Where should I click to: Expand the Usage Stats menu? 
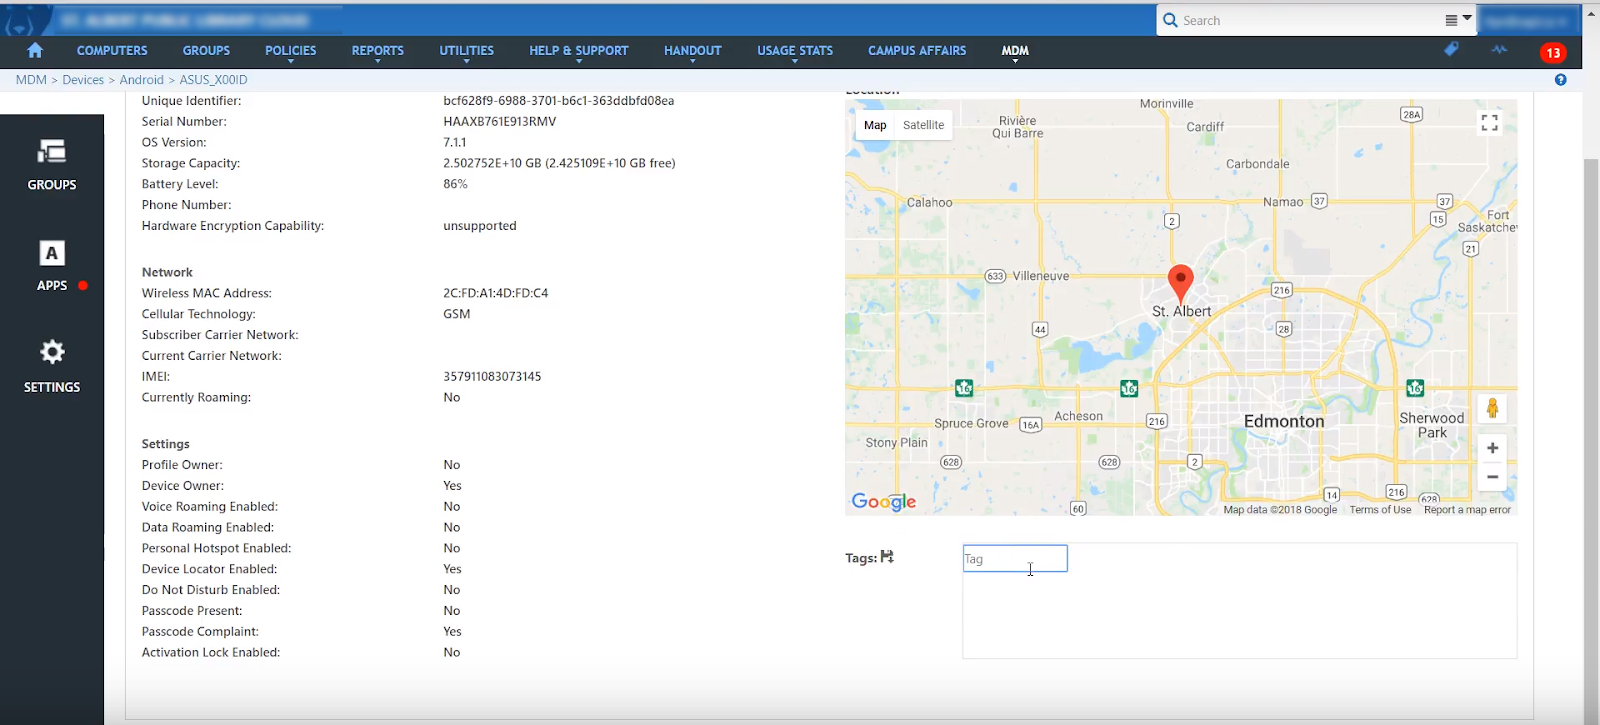794,52
